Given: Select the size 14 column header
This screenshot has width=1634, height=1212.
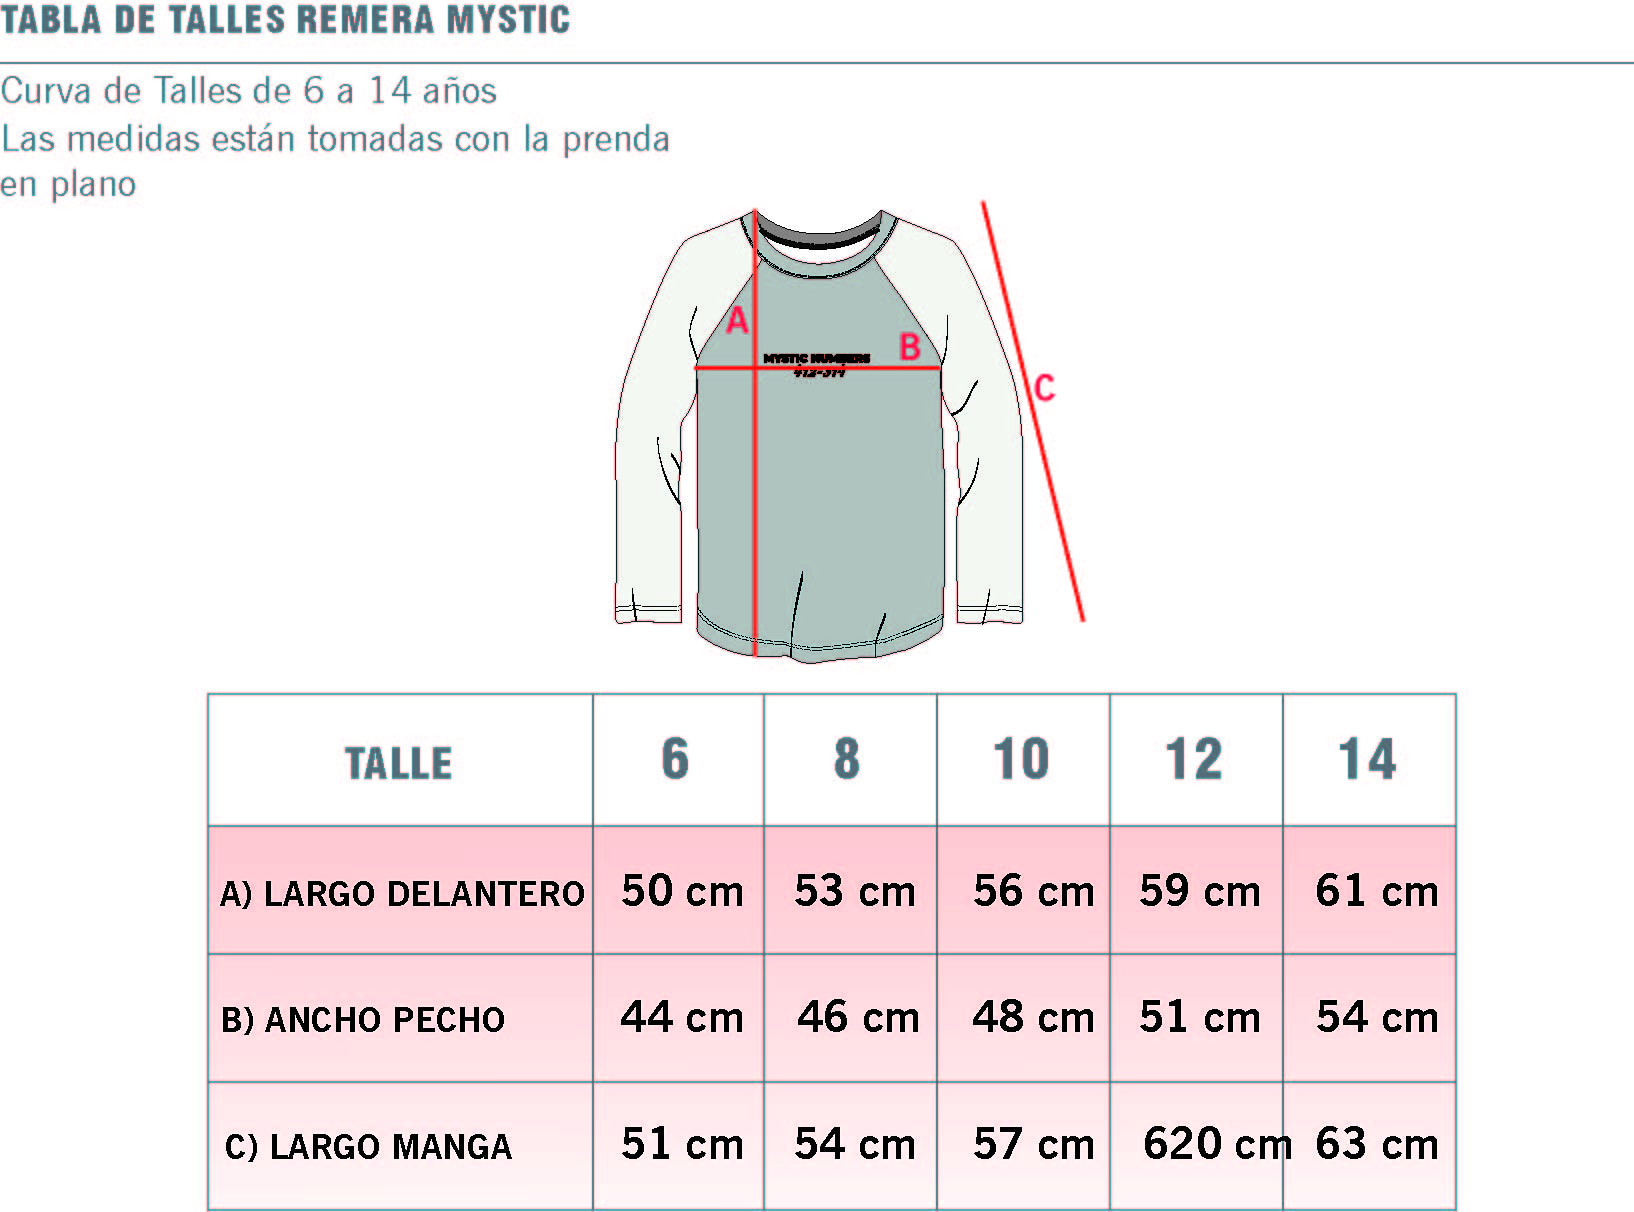Looking at the screenshot, I should click(x=1367, y=759).
